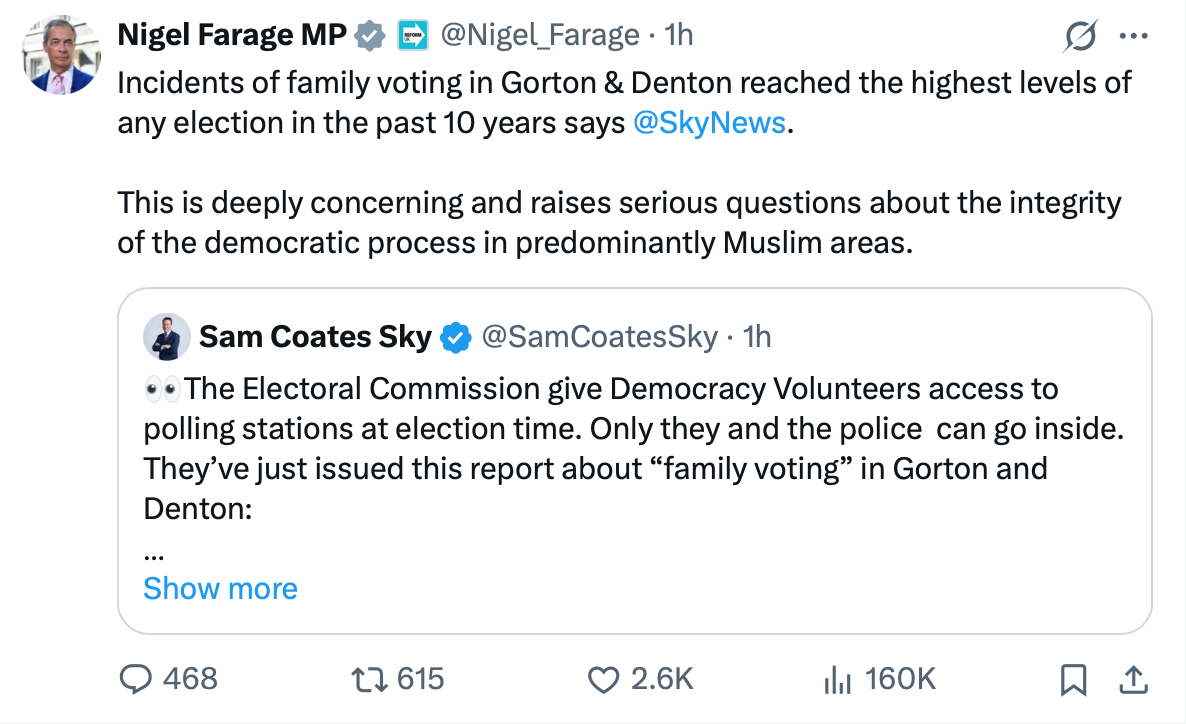
Task: Click the share upload icon
Action: click(1133, 680)
